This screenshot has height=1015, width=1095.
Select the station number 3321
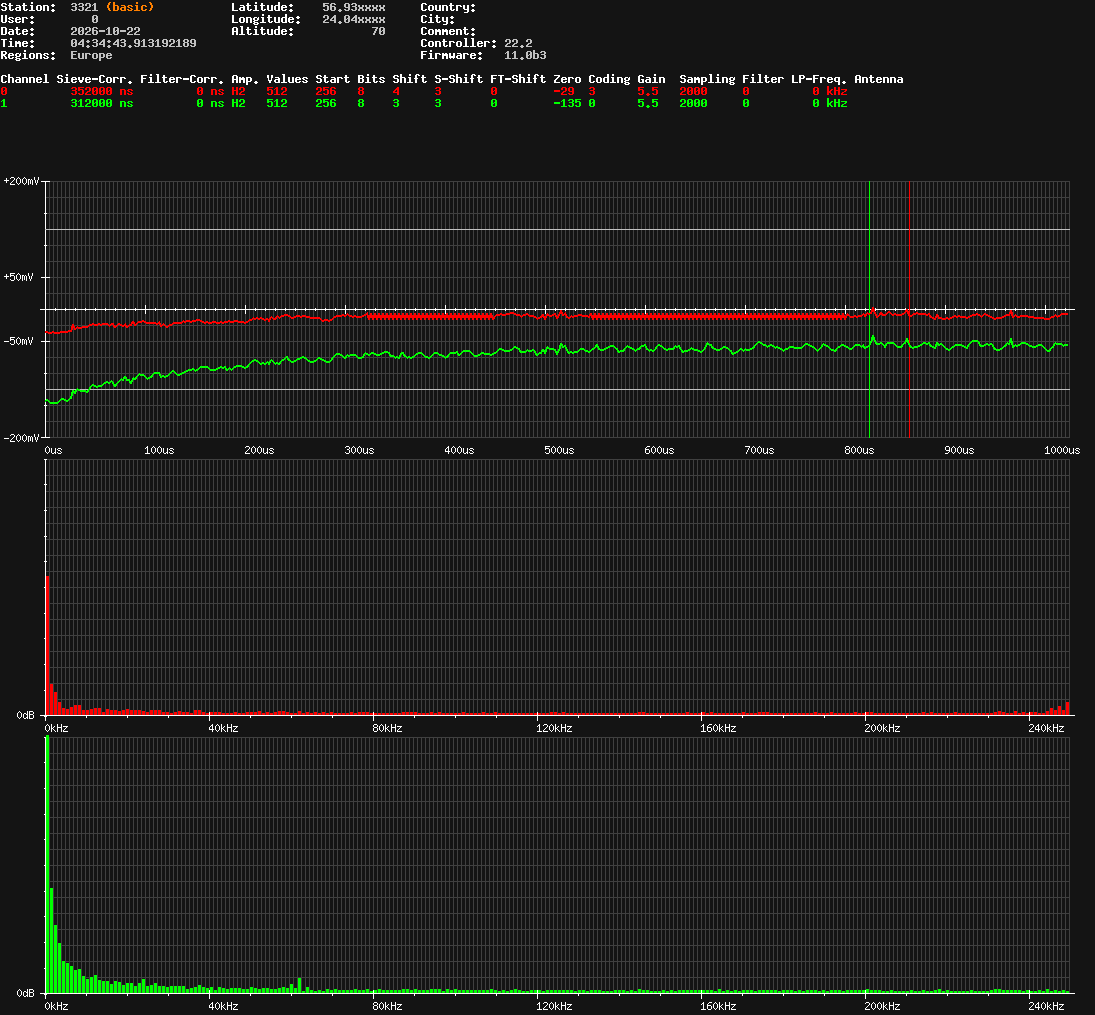[84, 7]
